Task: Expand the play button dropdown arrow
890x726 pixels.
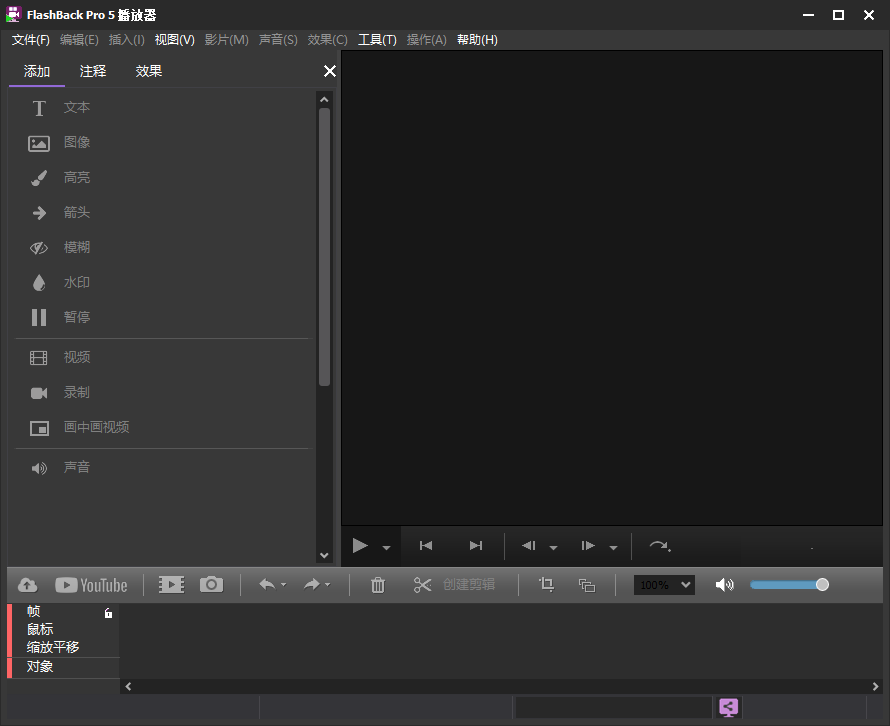Action: coord(386,546)
